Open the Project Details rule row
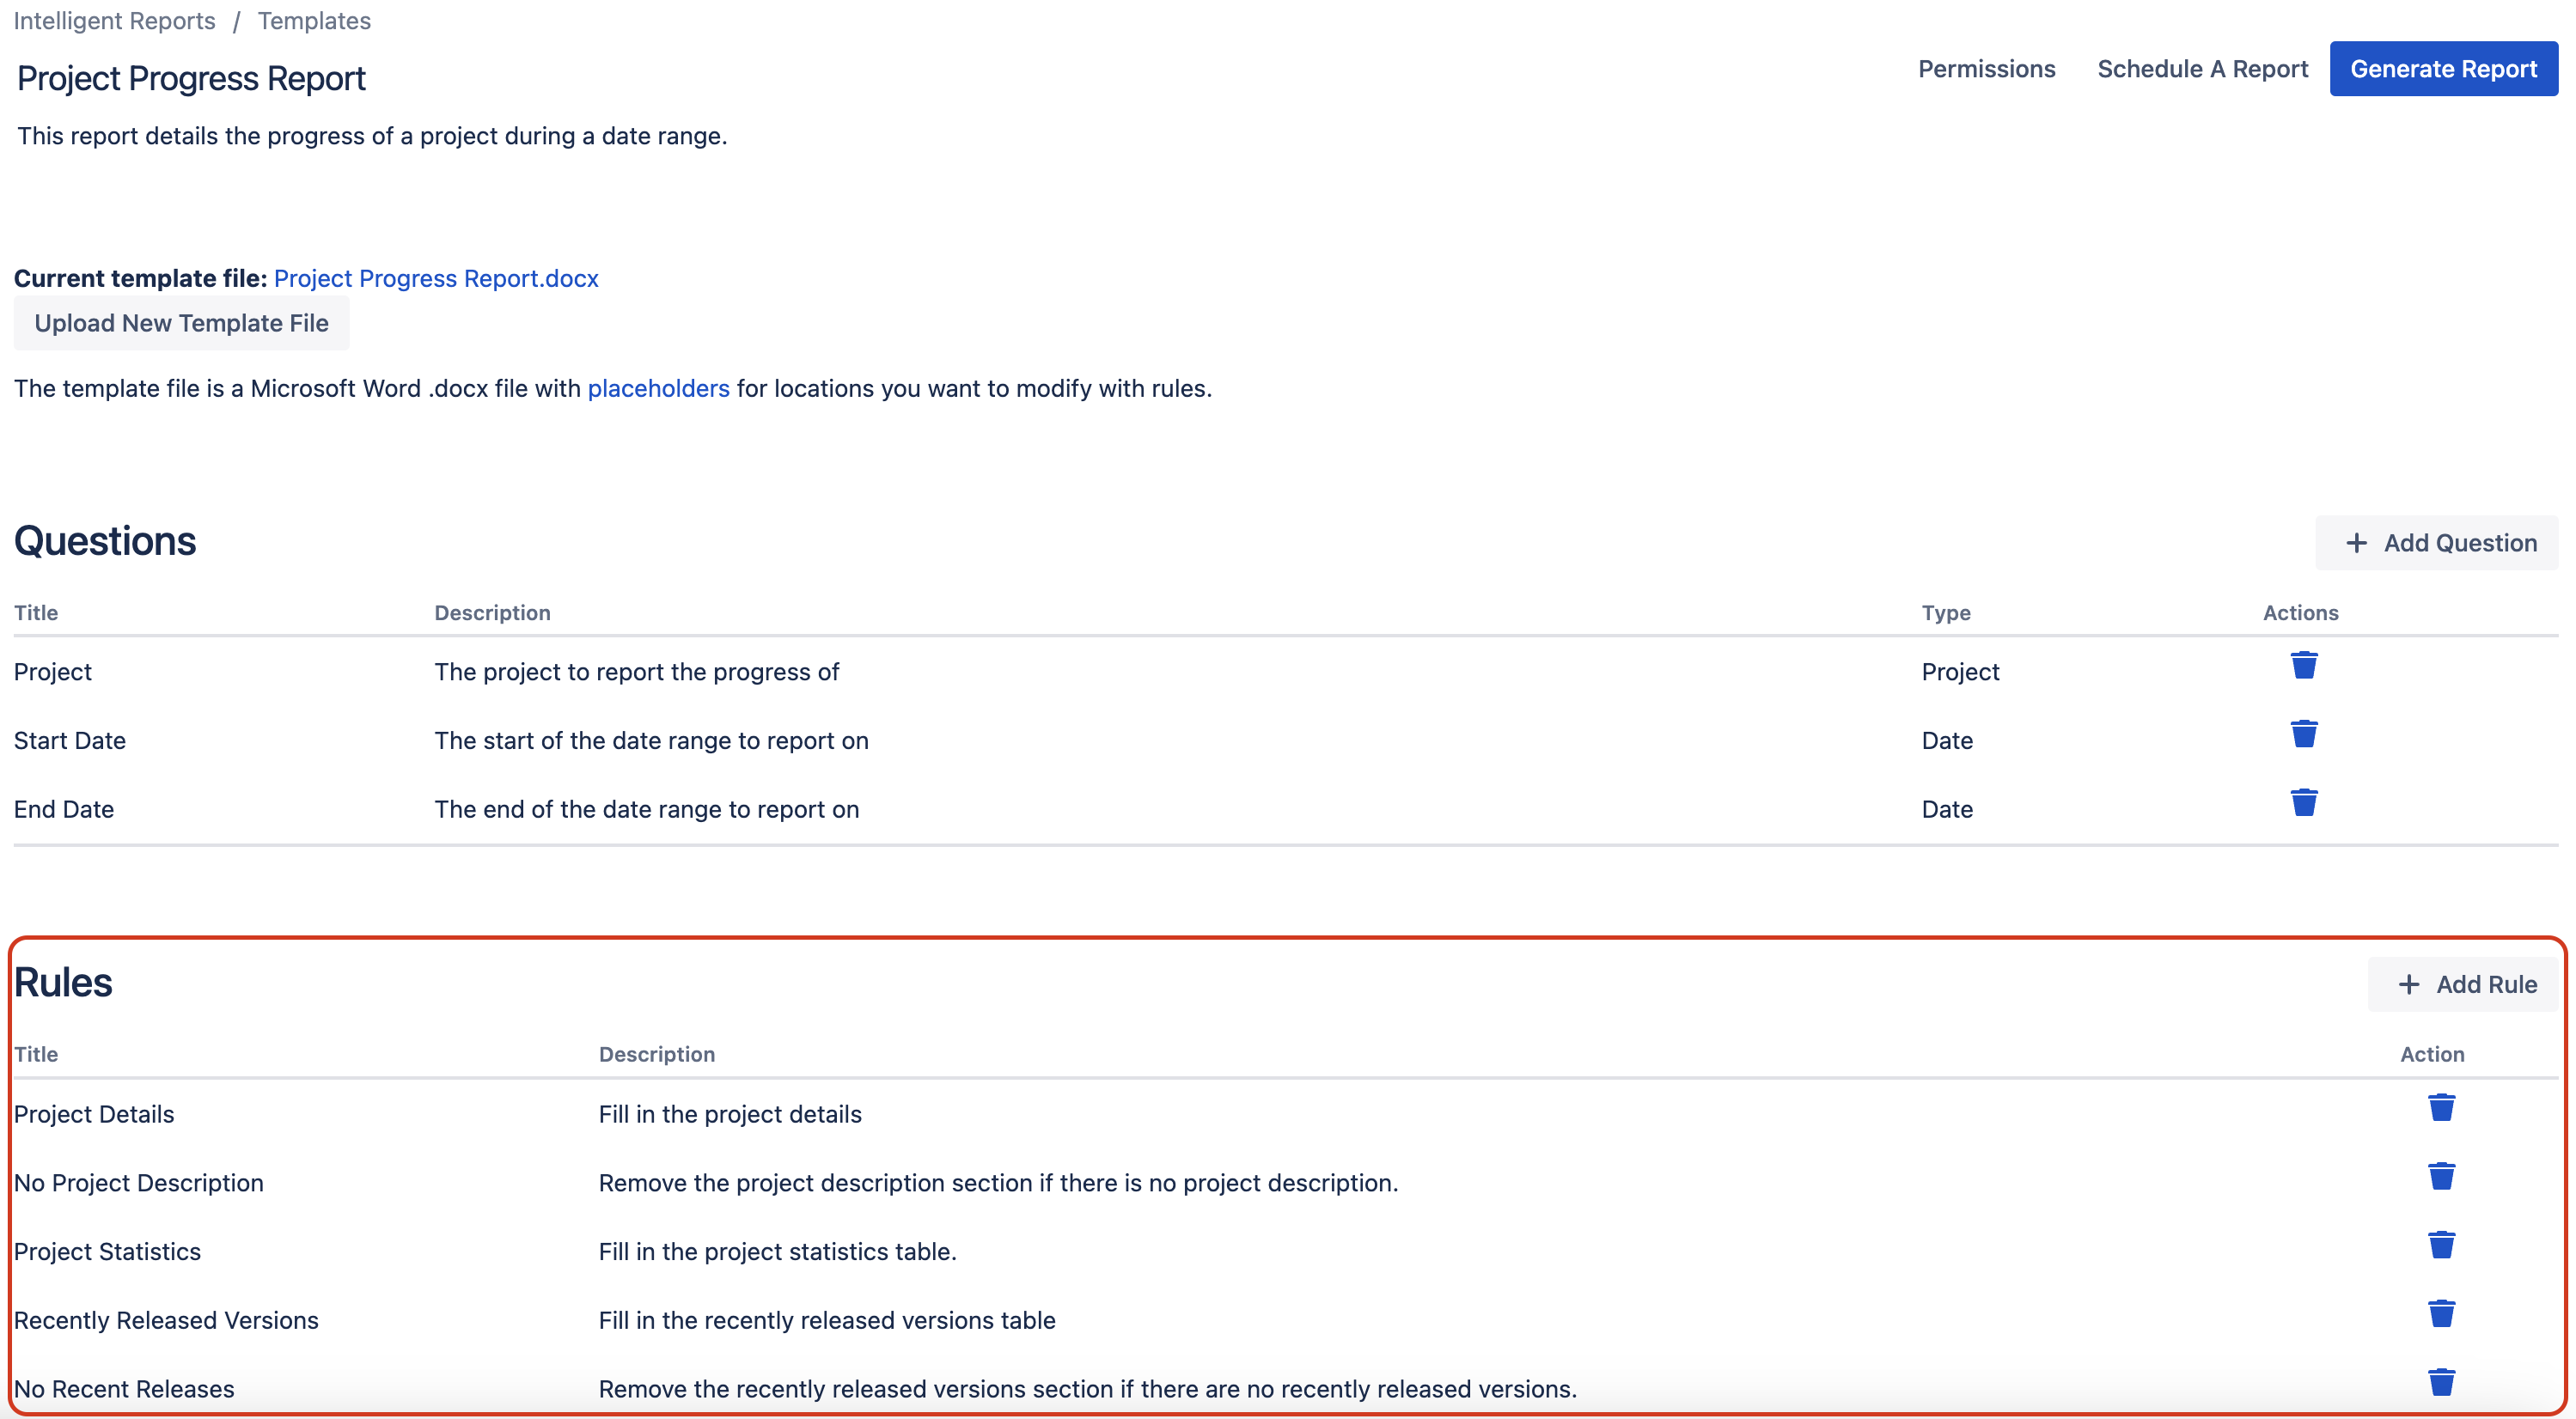 pos(94,1114)
